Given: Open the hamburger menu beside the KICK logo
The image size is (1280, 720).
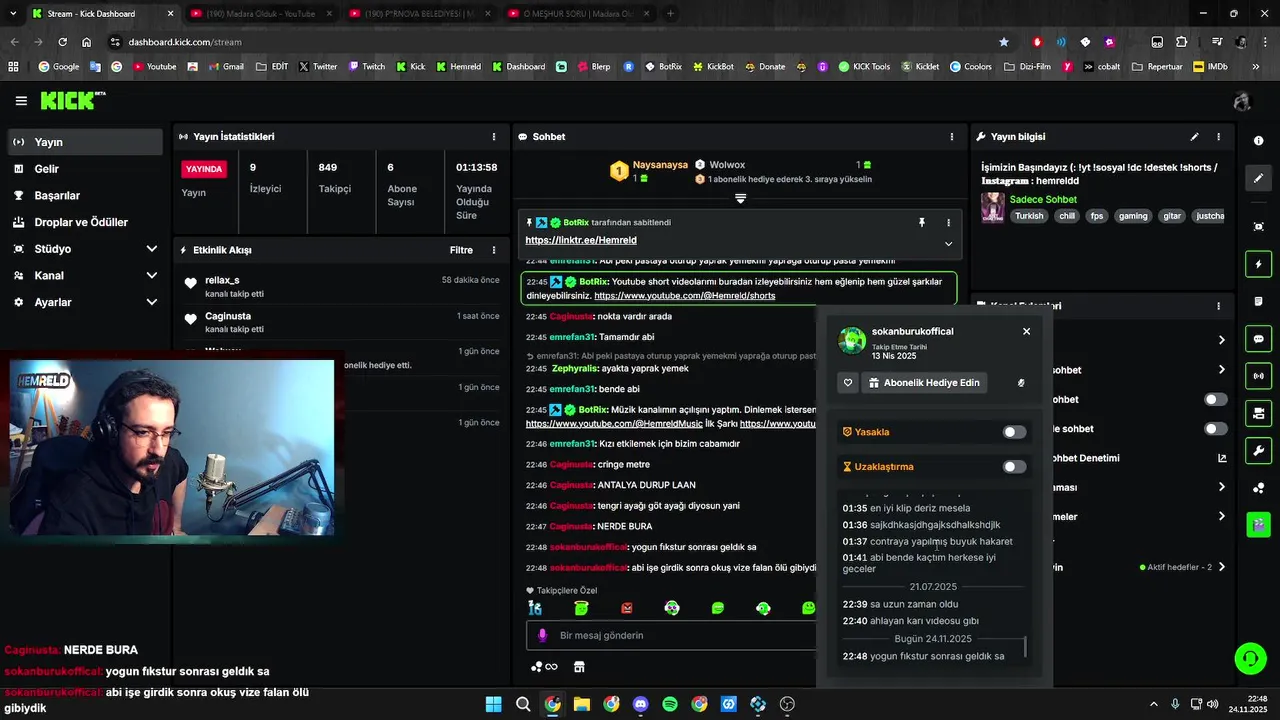Looking at the screenshot, I should tap(21, 101).
